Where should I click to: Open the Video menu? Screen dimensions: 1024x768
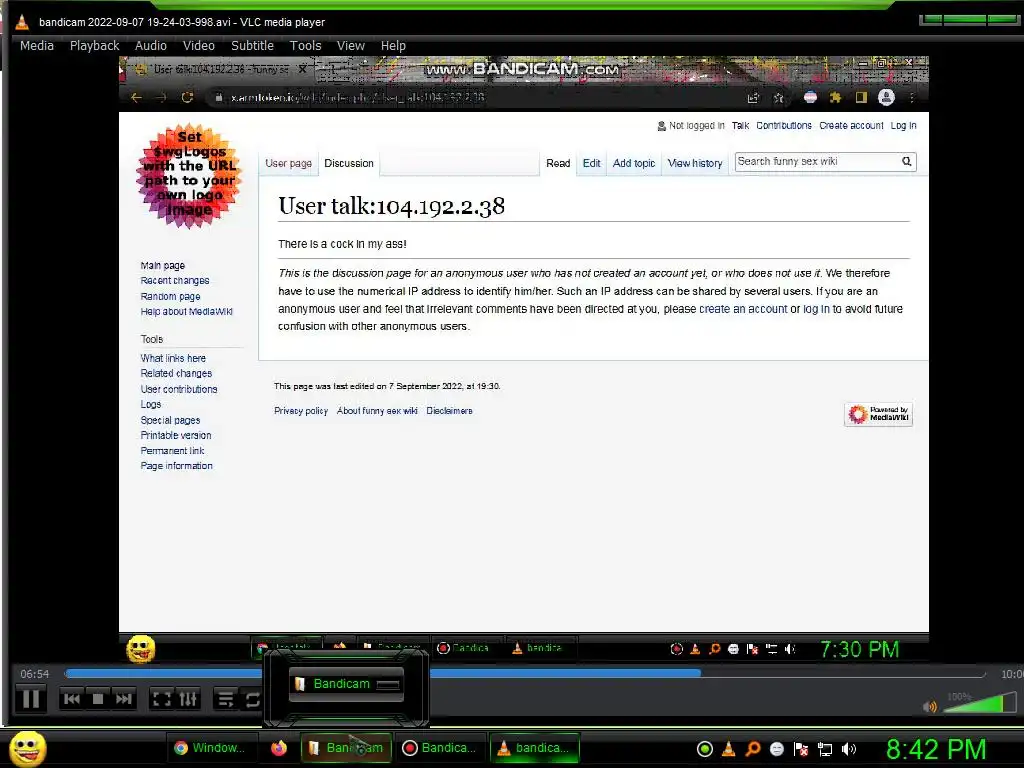click(x=199, y=46)
